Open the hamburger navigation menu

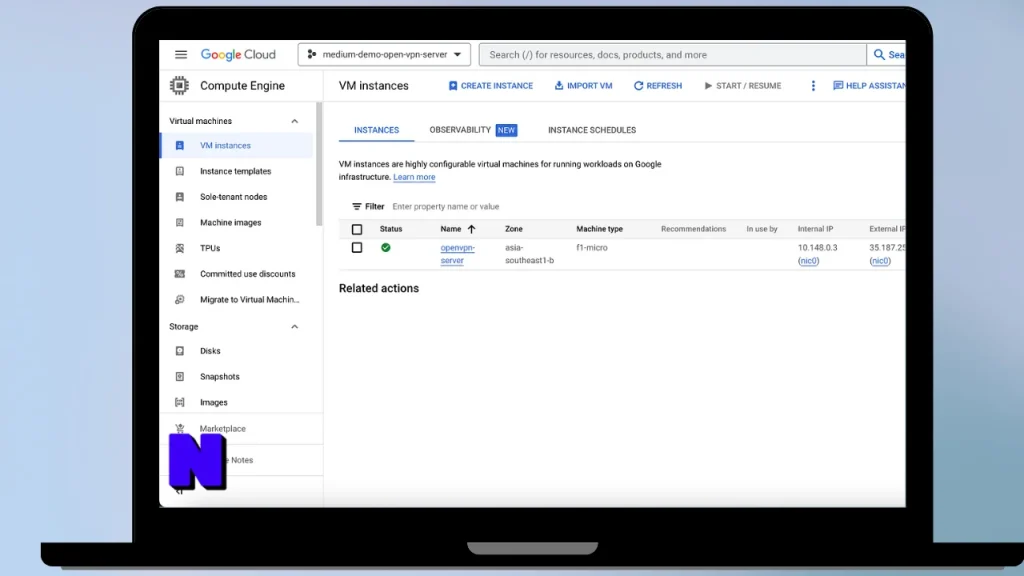tap(181, 55)
